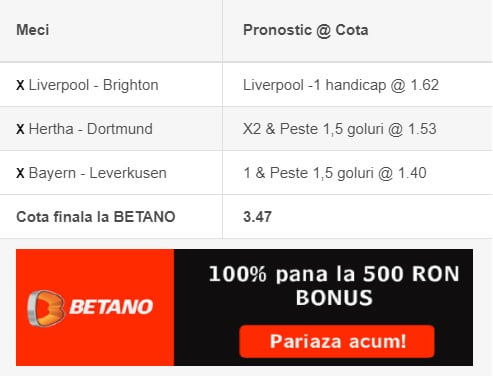
Task: Select the Hertha - Dortmund match cell
Action: point(111,129)
